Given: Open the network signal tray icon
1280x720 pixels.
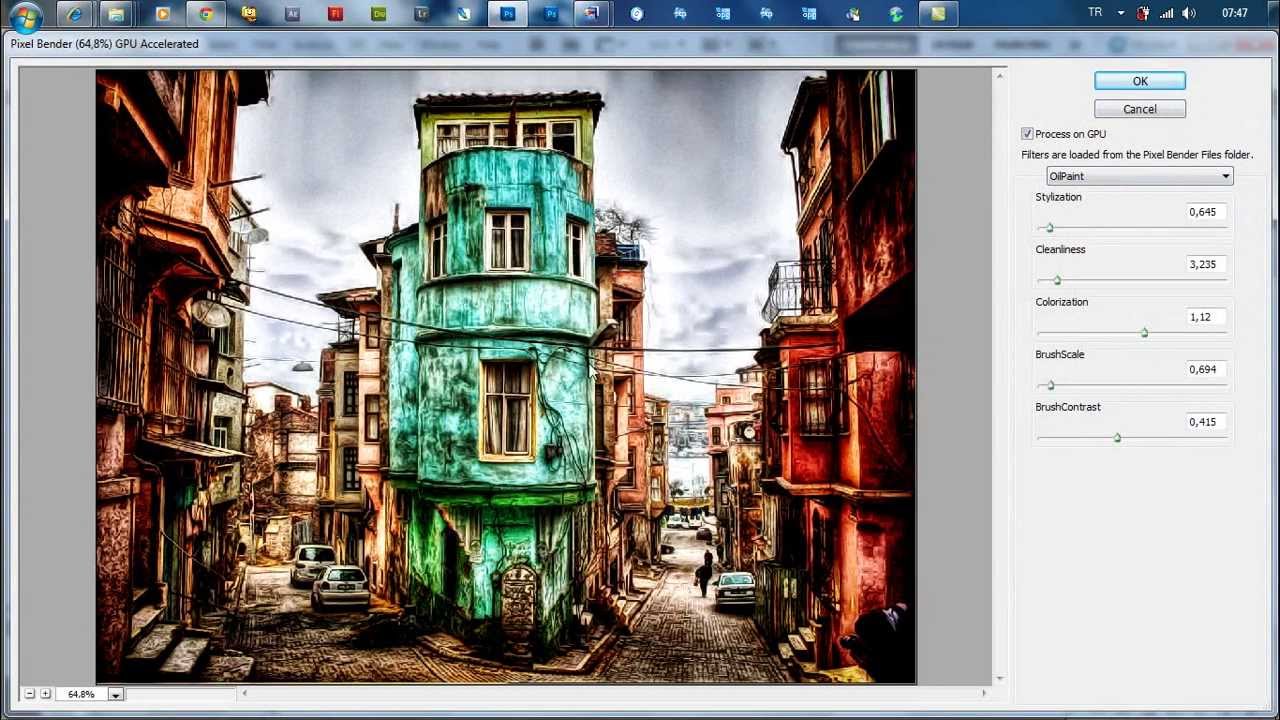Looking at the screenshot, I should [x=1166, y=14].
